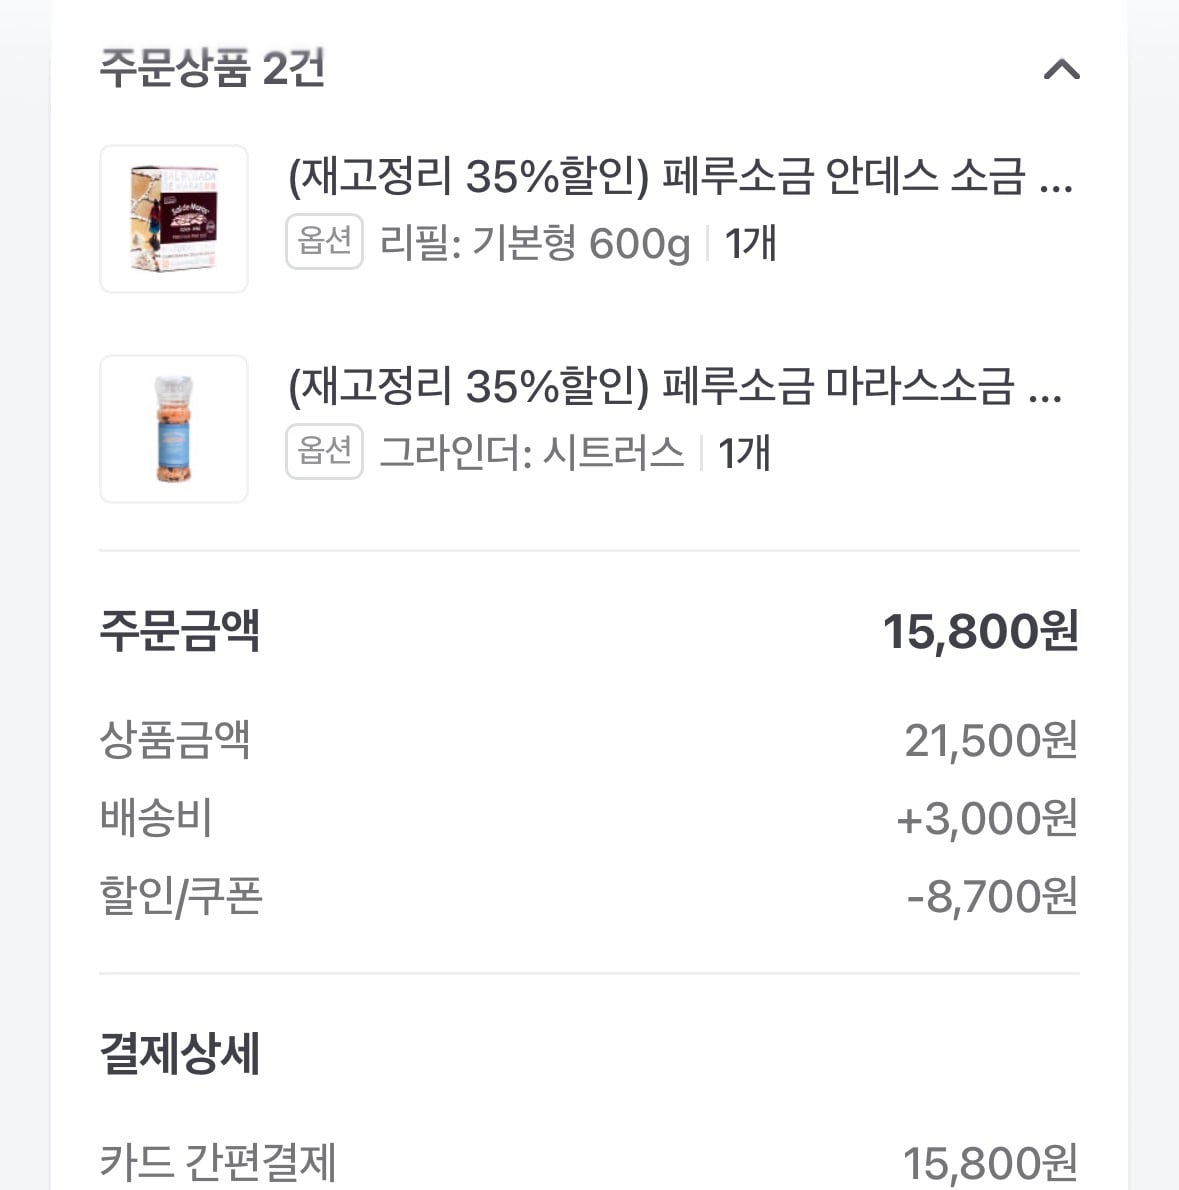Viewport: 1179px width, 1190px height.
Task: Tap the 1개 quantity of the 안데스 소금 item
Action: (750, 243)
